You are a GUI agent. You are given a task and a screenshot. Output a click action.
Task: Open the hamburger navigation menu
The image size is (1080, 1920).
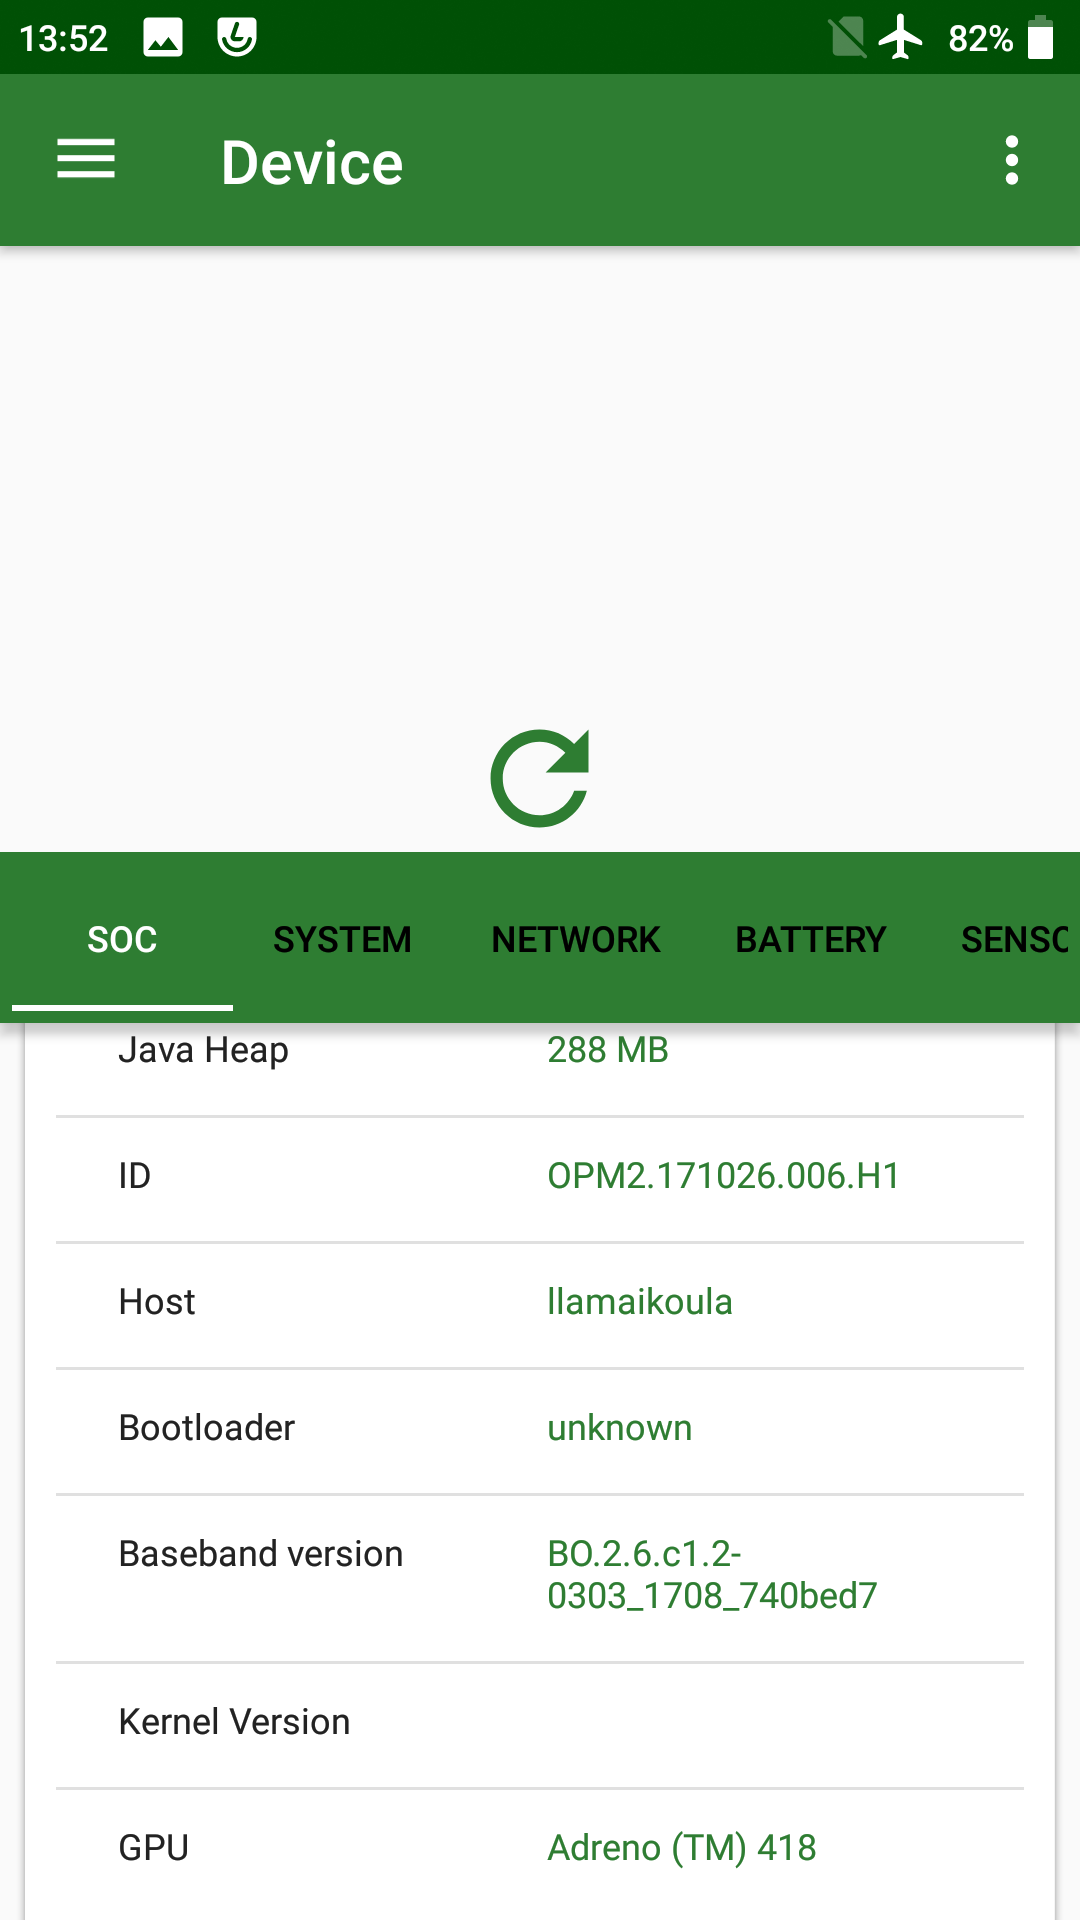86,160
